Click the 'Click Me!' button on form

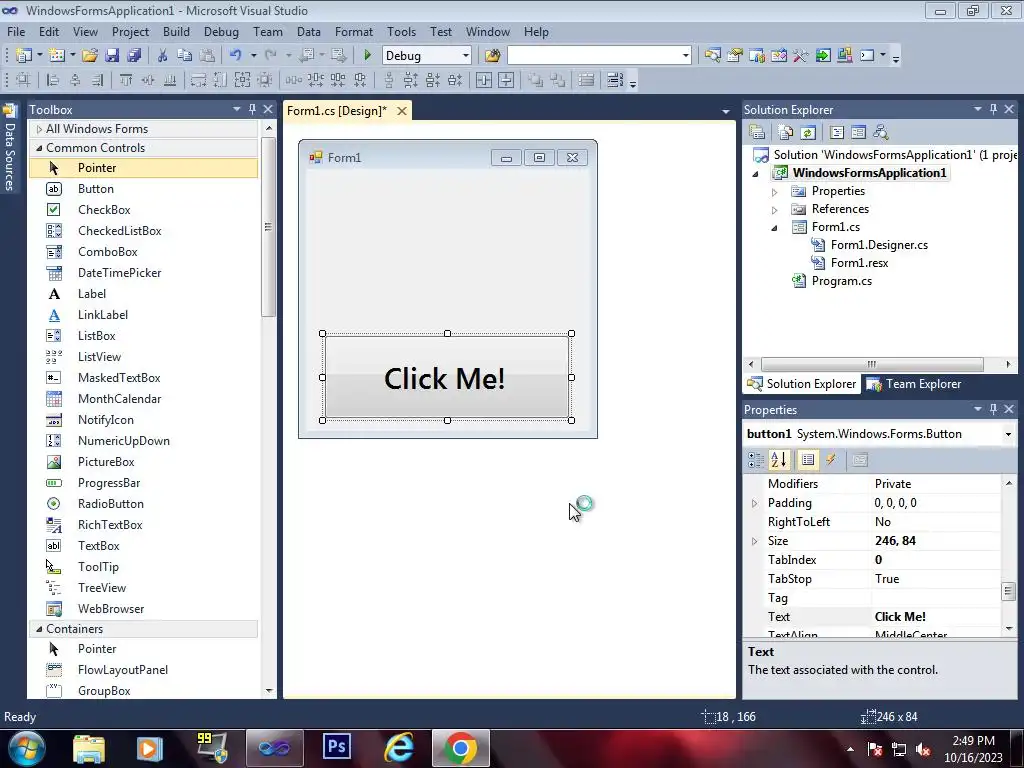tap(447, 377)
